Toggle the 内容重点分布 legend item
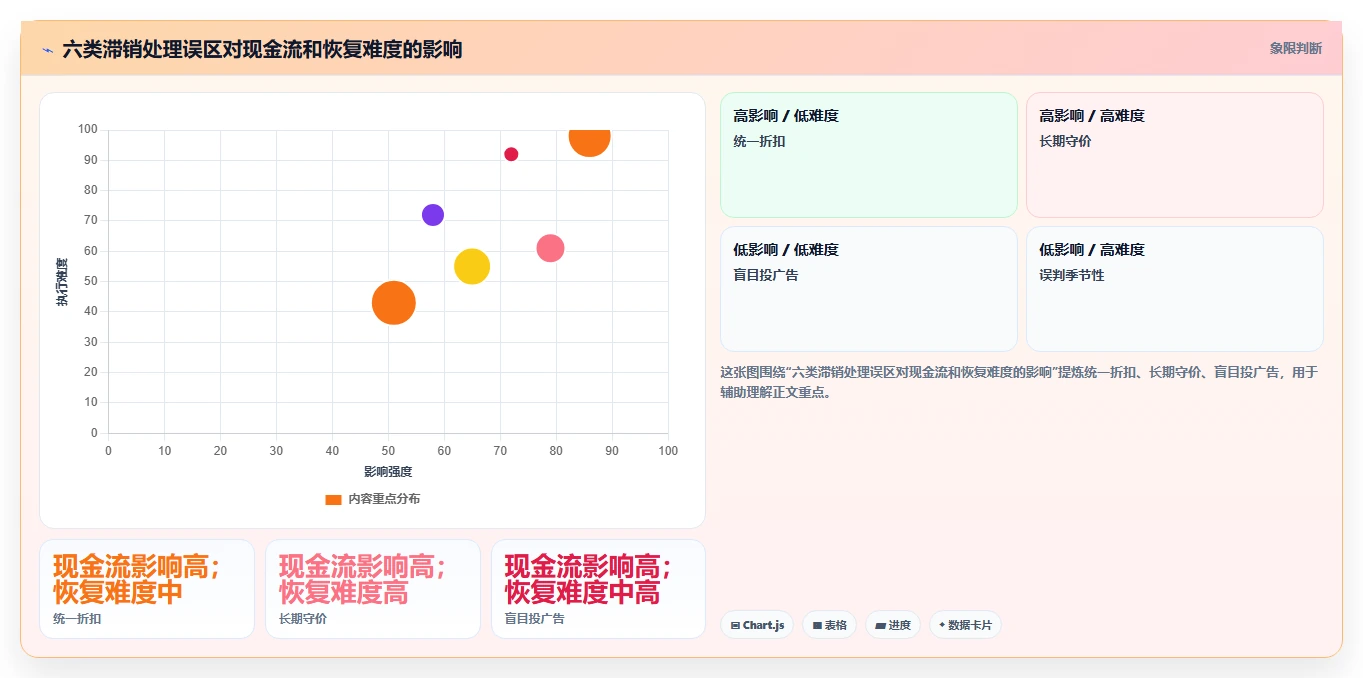Screen dimensions: 1363x678 [372, 499]
